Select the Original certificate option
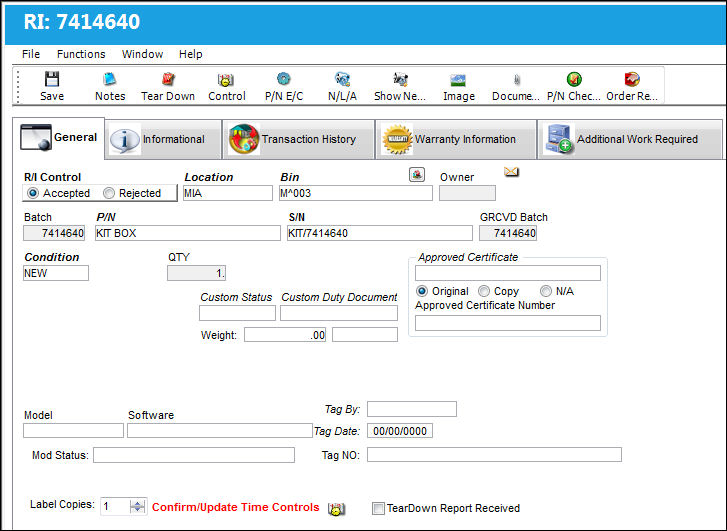 click(x=421, y=291)
